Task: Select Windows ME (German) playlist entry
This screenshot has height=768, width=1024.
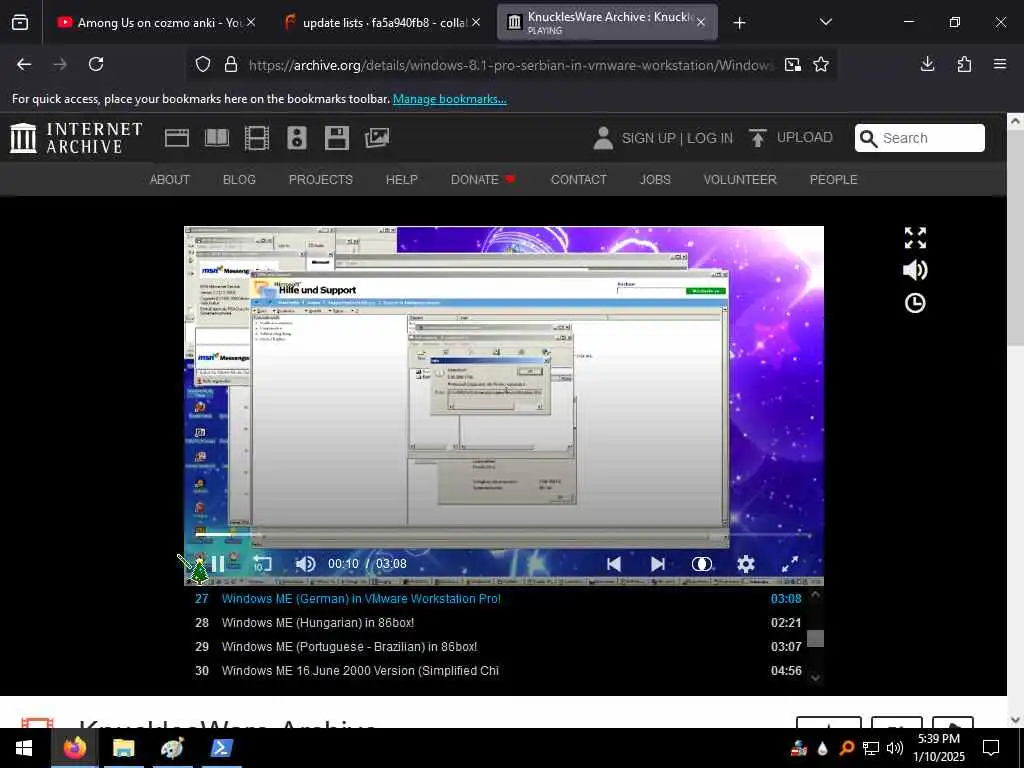Action: [498, 599]
